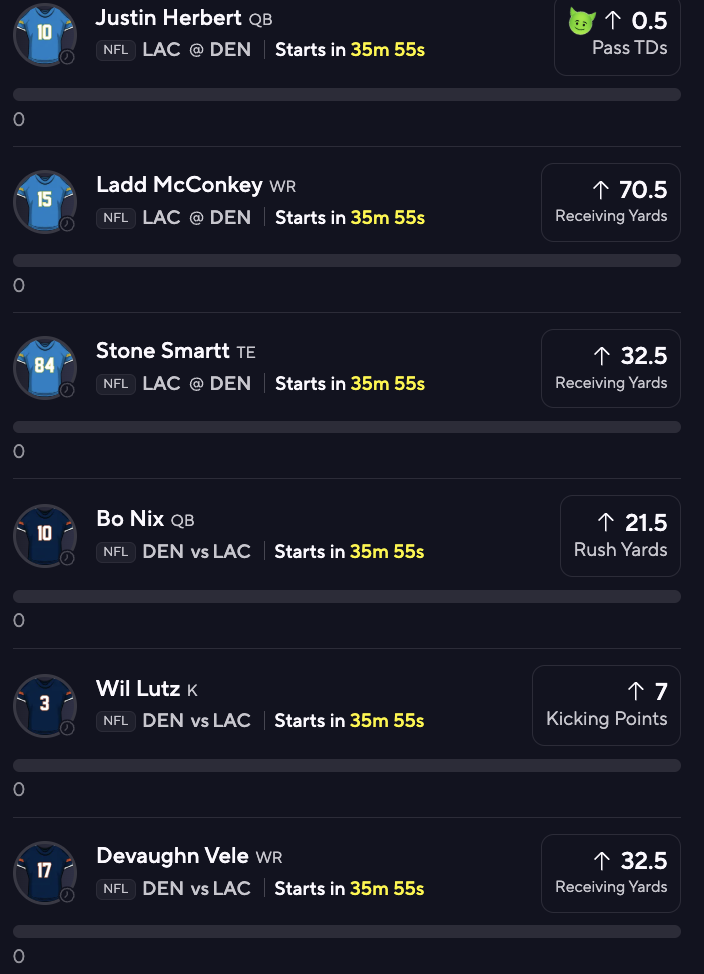Select Stone Smartt's 32.5 Receiving Yards
Image resolution: width=704 pixels, height=974 pixels.
[x=611, y=367]
